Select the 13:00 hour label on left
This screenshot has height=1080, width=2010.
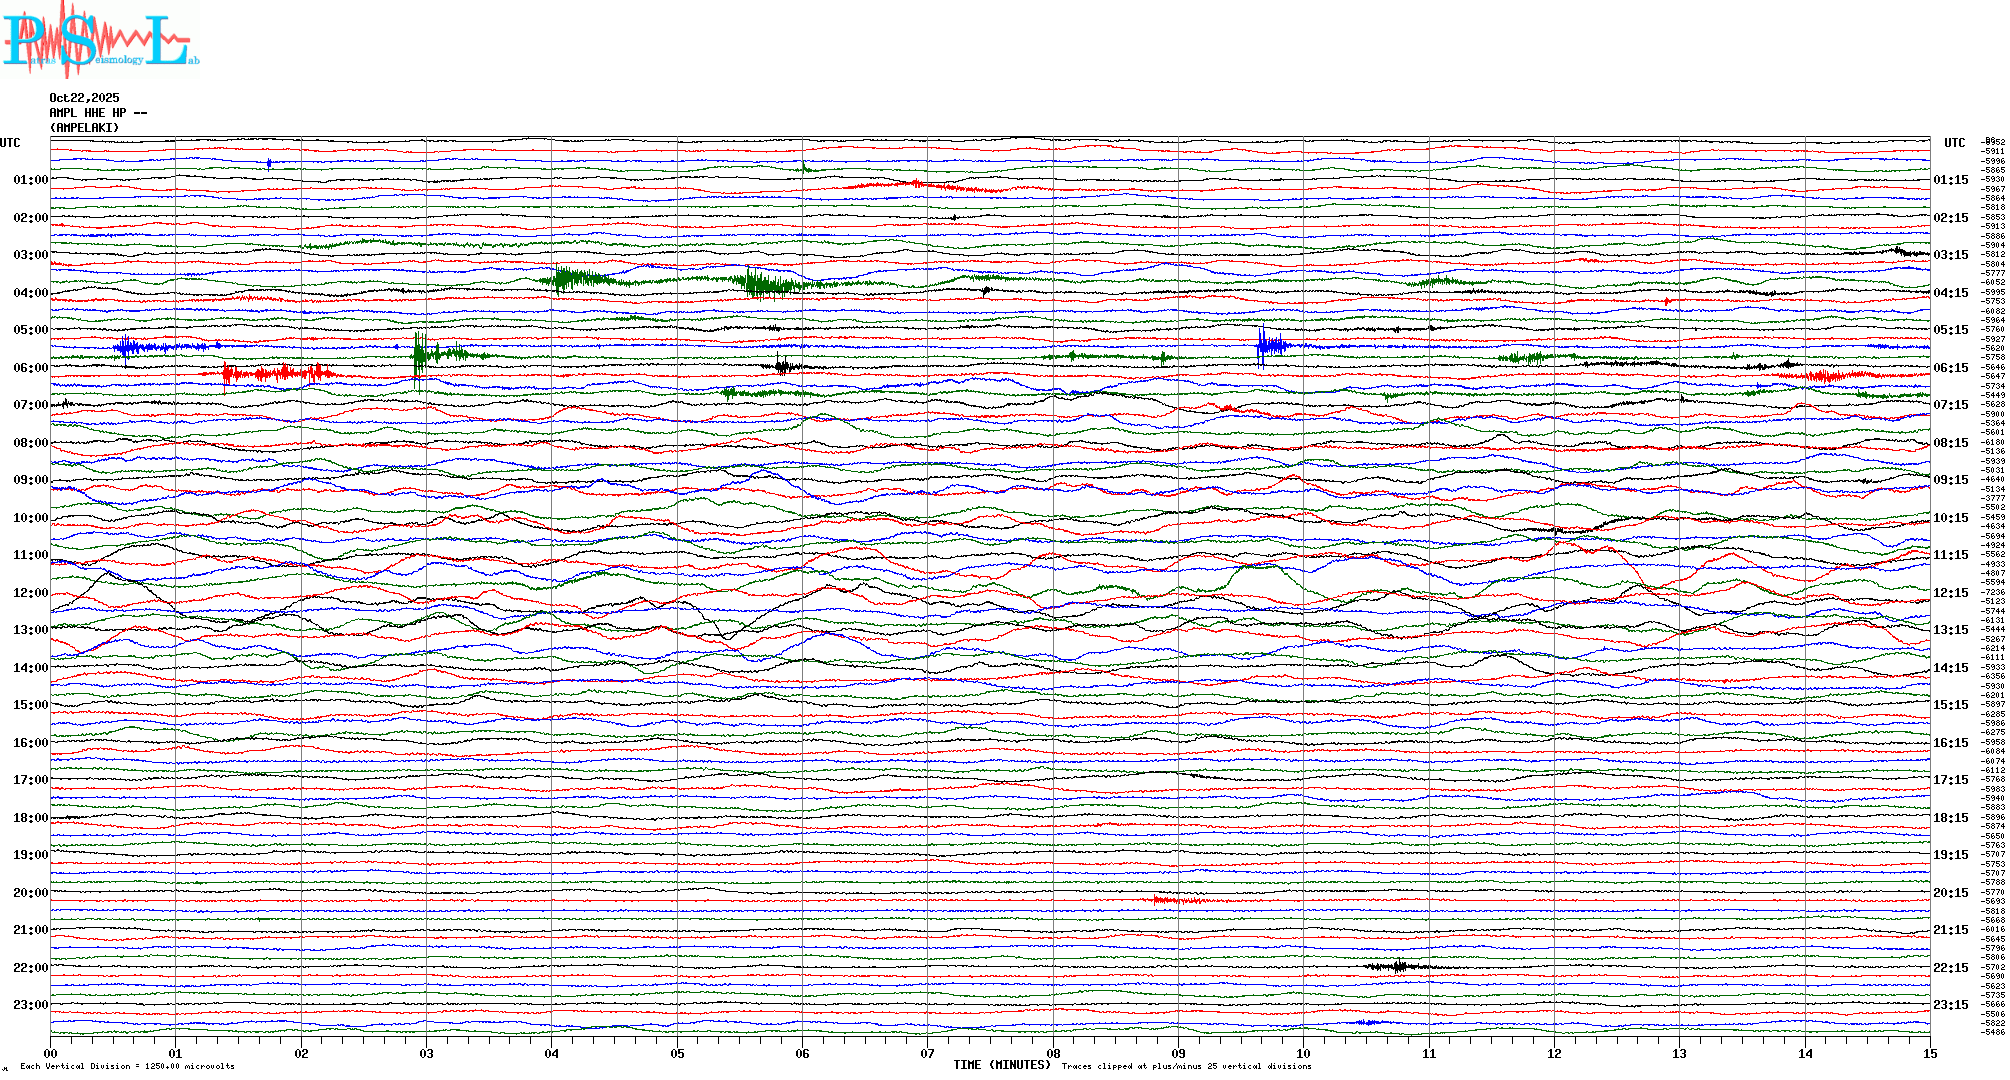(30, 630)
